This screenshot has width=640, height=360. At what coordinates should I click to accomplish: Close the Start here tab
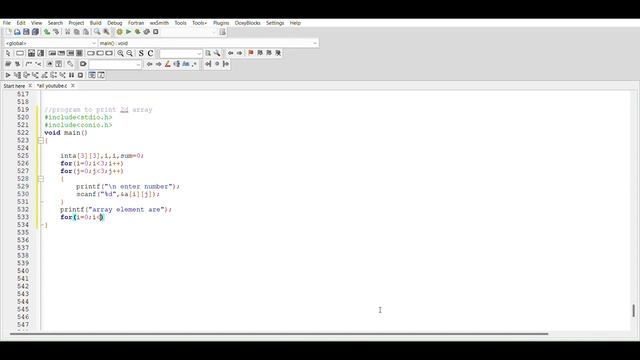(x=30, y=86)
